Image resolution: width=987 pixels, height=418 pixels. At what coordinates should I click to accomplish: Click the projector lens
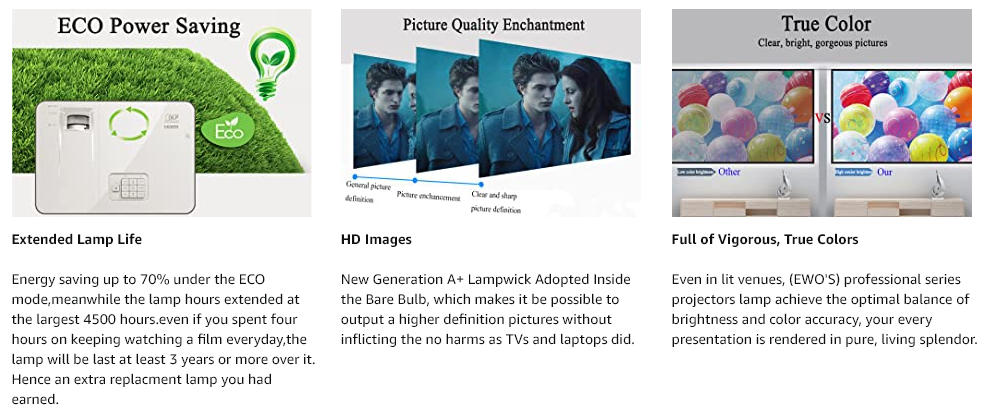(78, 120)
